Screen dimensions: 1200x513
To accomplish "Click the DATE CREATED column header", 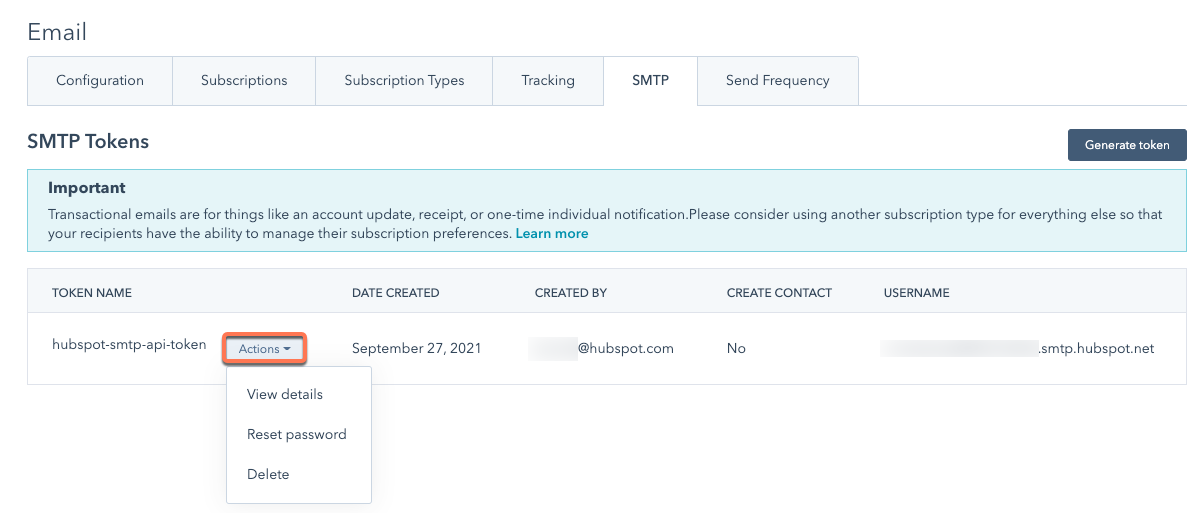I will 395,293.
